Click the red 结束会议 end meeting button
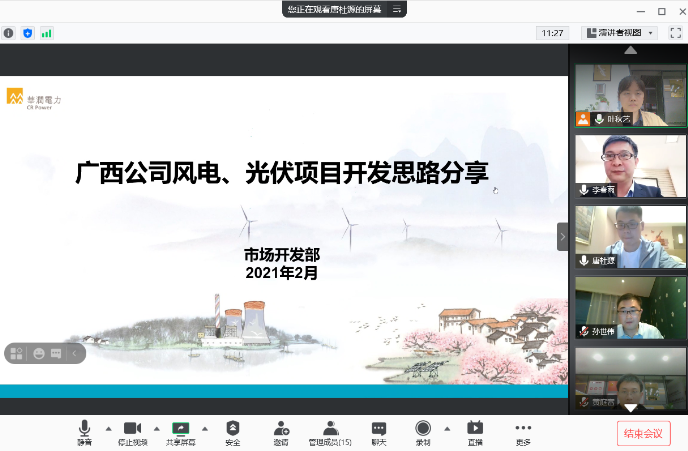688x451 pixels. [x=643, y=433]
